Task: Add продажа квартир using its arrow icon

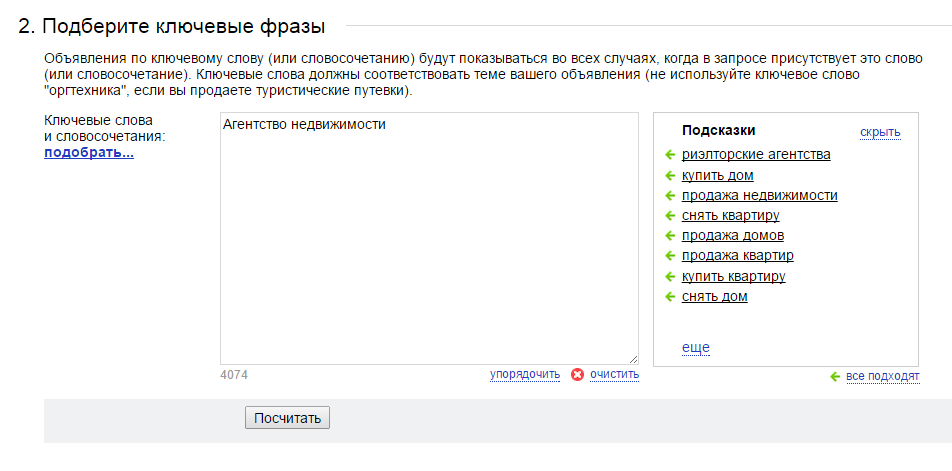Action: coord(670,256)
